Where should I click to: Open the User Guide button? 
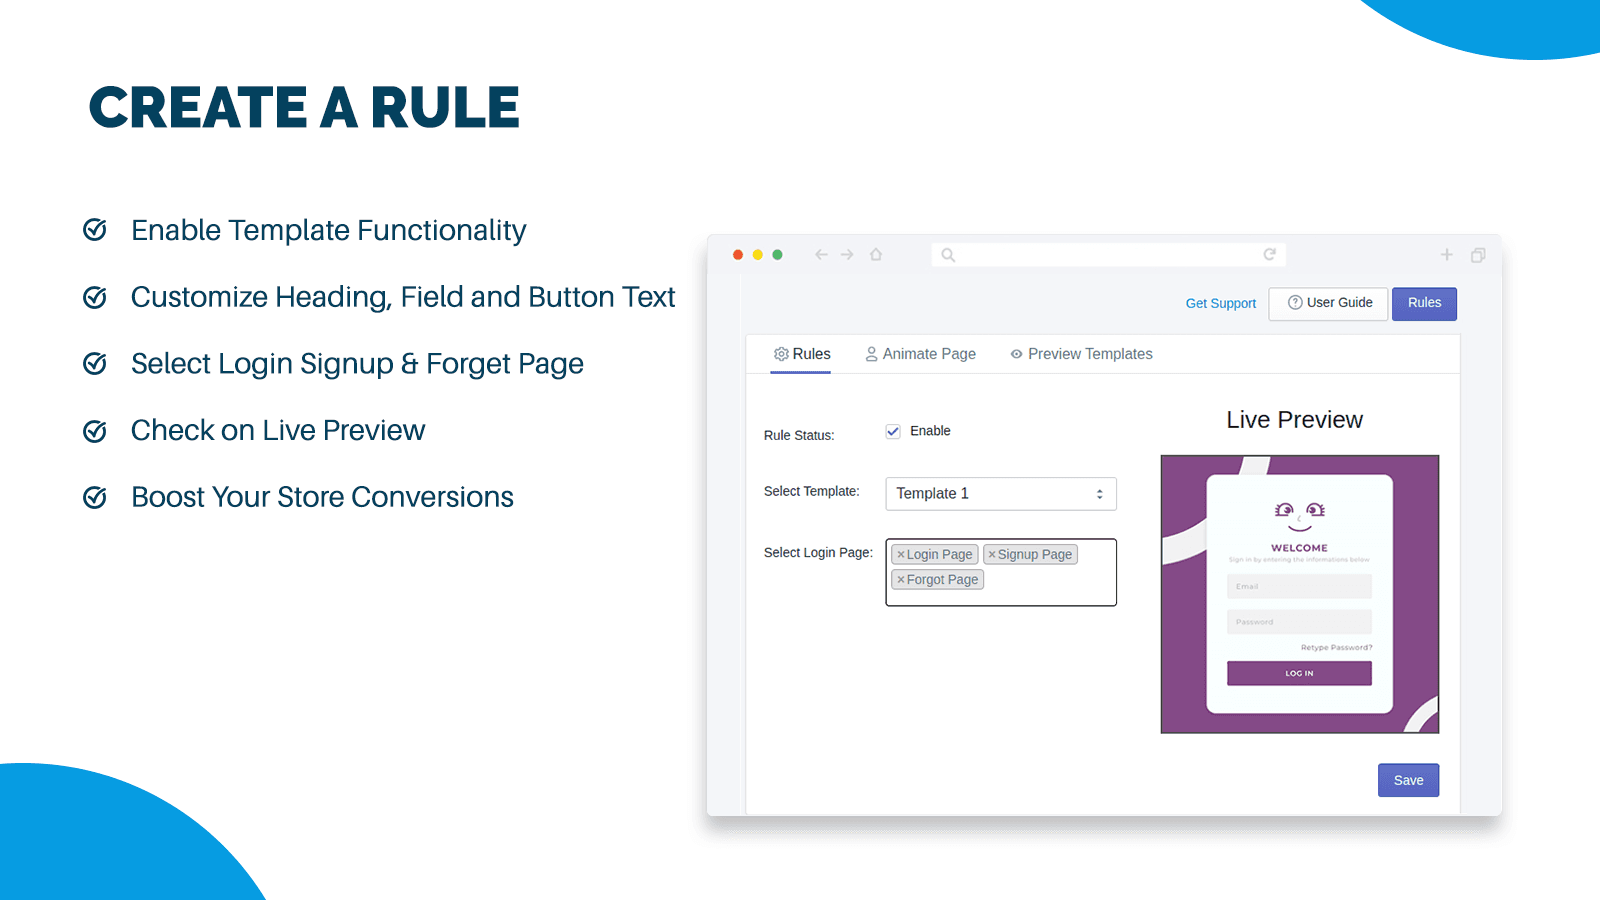1329,303
